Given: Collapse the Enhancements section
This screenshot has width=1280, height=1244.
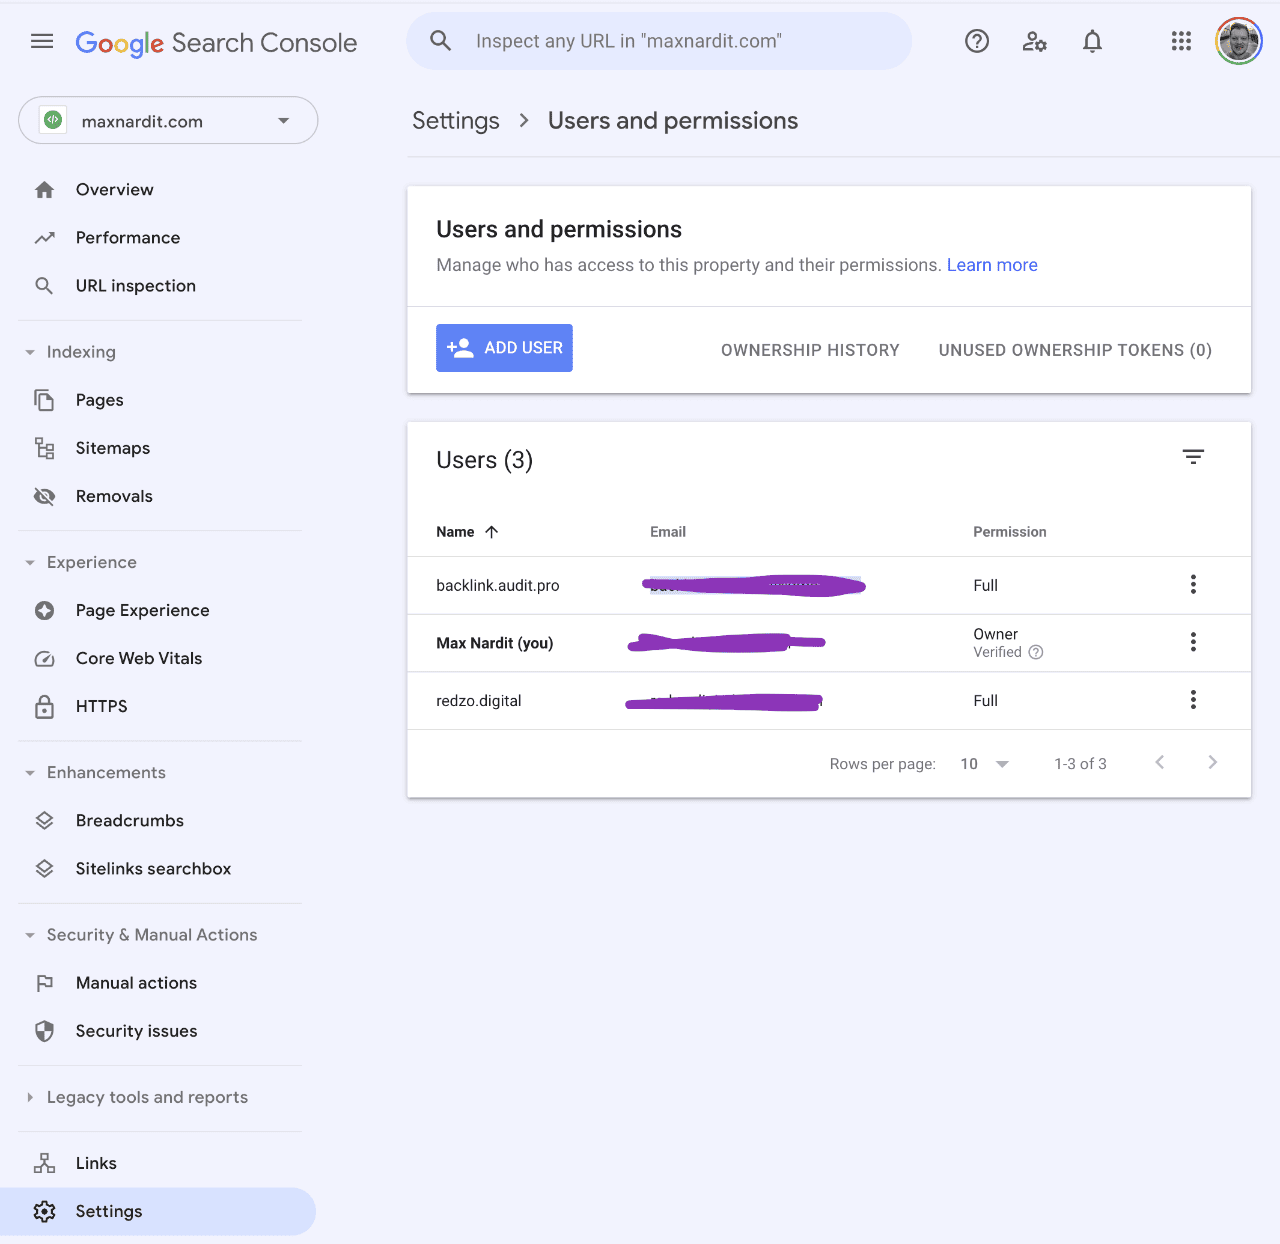Looking at the screenshot, I should (30, 772).
